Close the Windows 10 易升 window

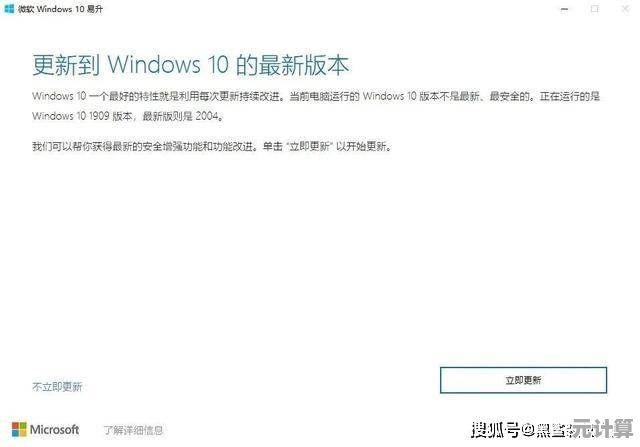coord(625,9)
